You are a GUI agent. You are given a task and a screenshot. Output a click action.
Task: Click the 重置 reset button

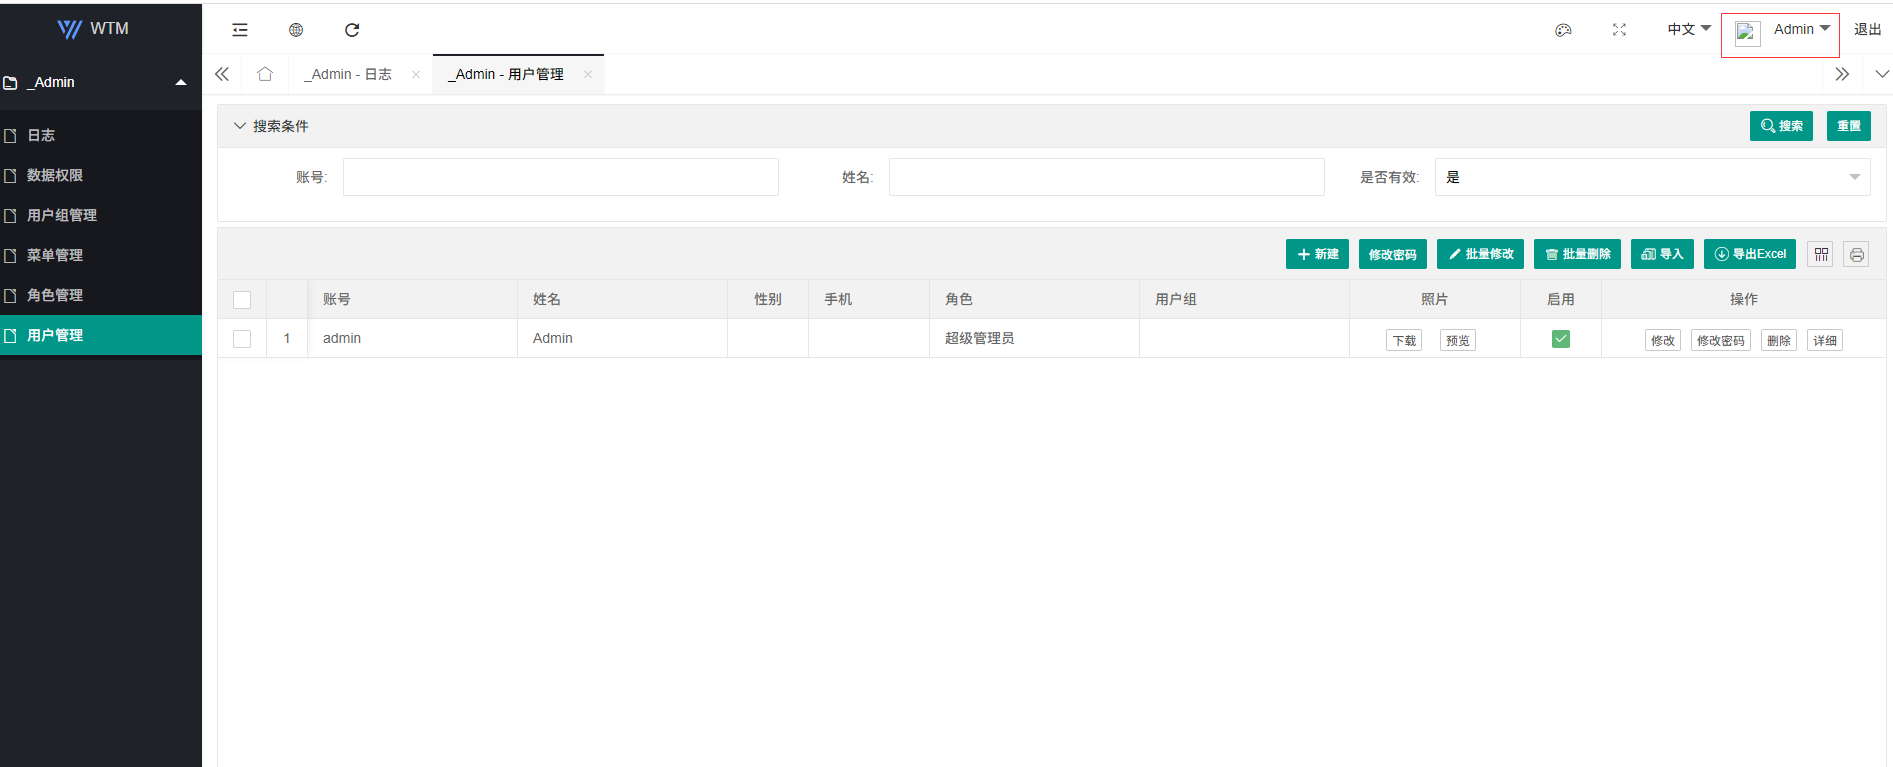pos(1849,126)
